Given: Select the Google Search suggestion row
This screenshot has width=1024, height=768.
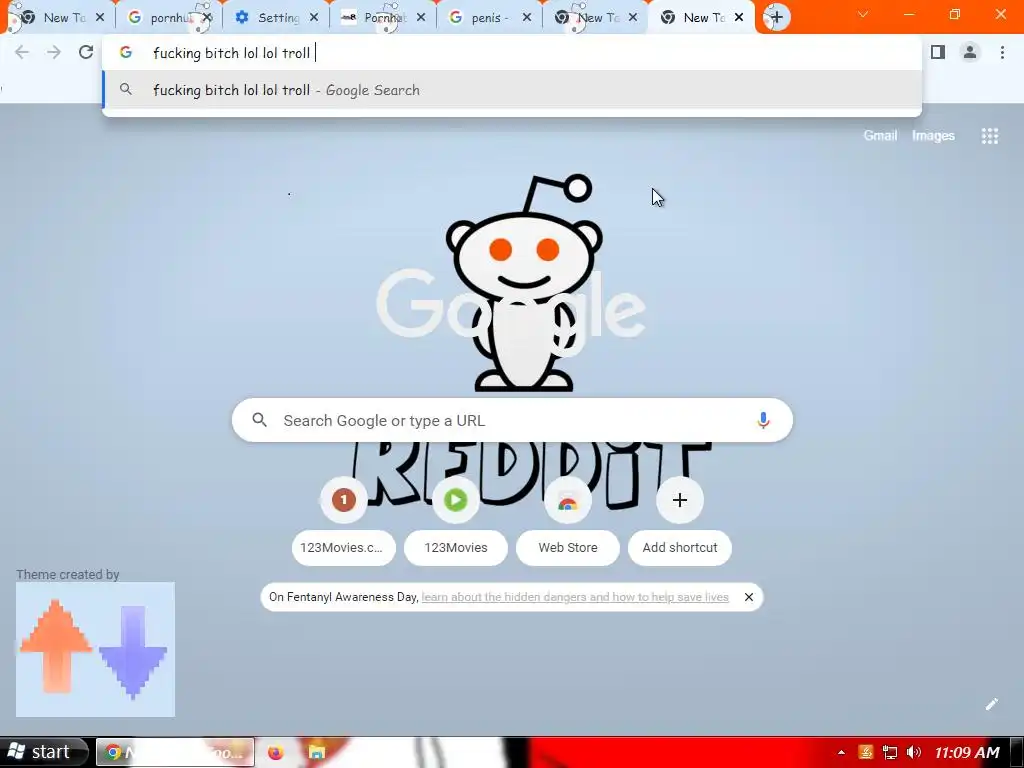Looking at the screenshot, I should (512, 90).
